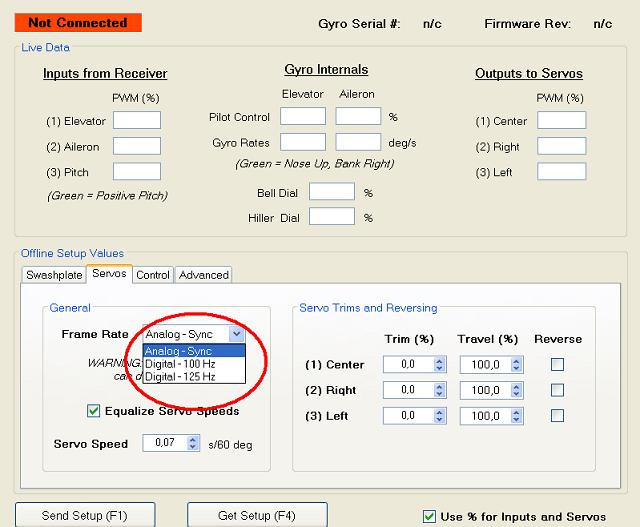Click the Right servo Travel spinner arrows

tap(515, 390)
